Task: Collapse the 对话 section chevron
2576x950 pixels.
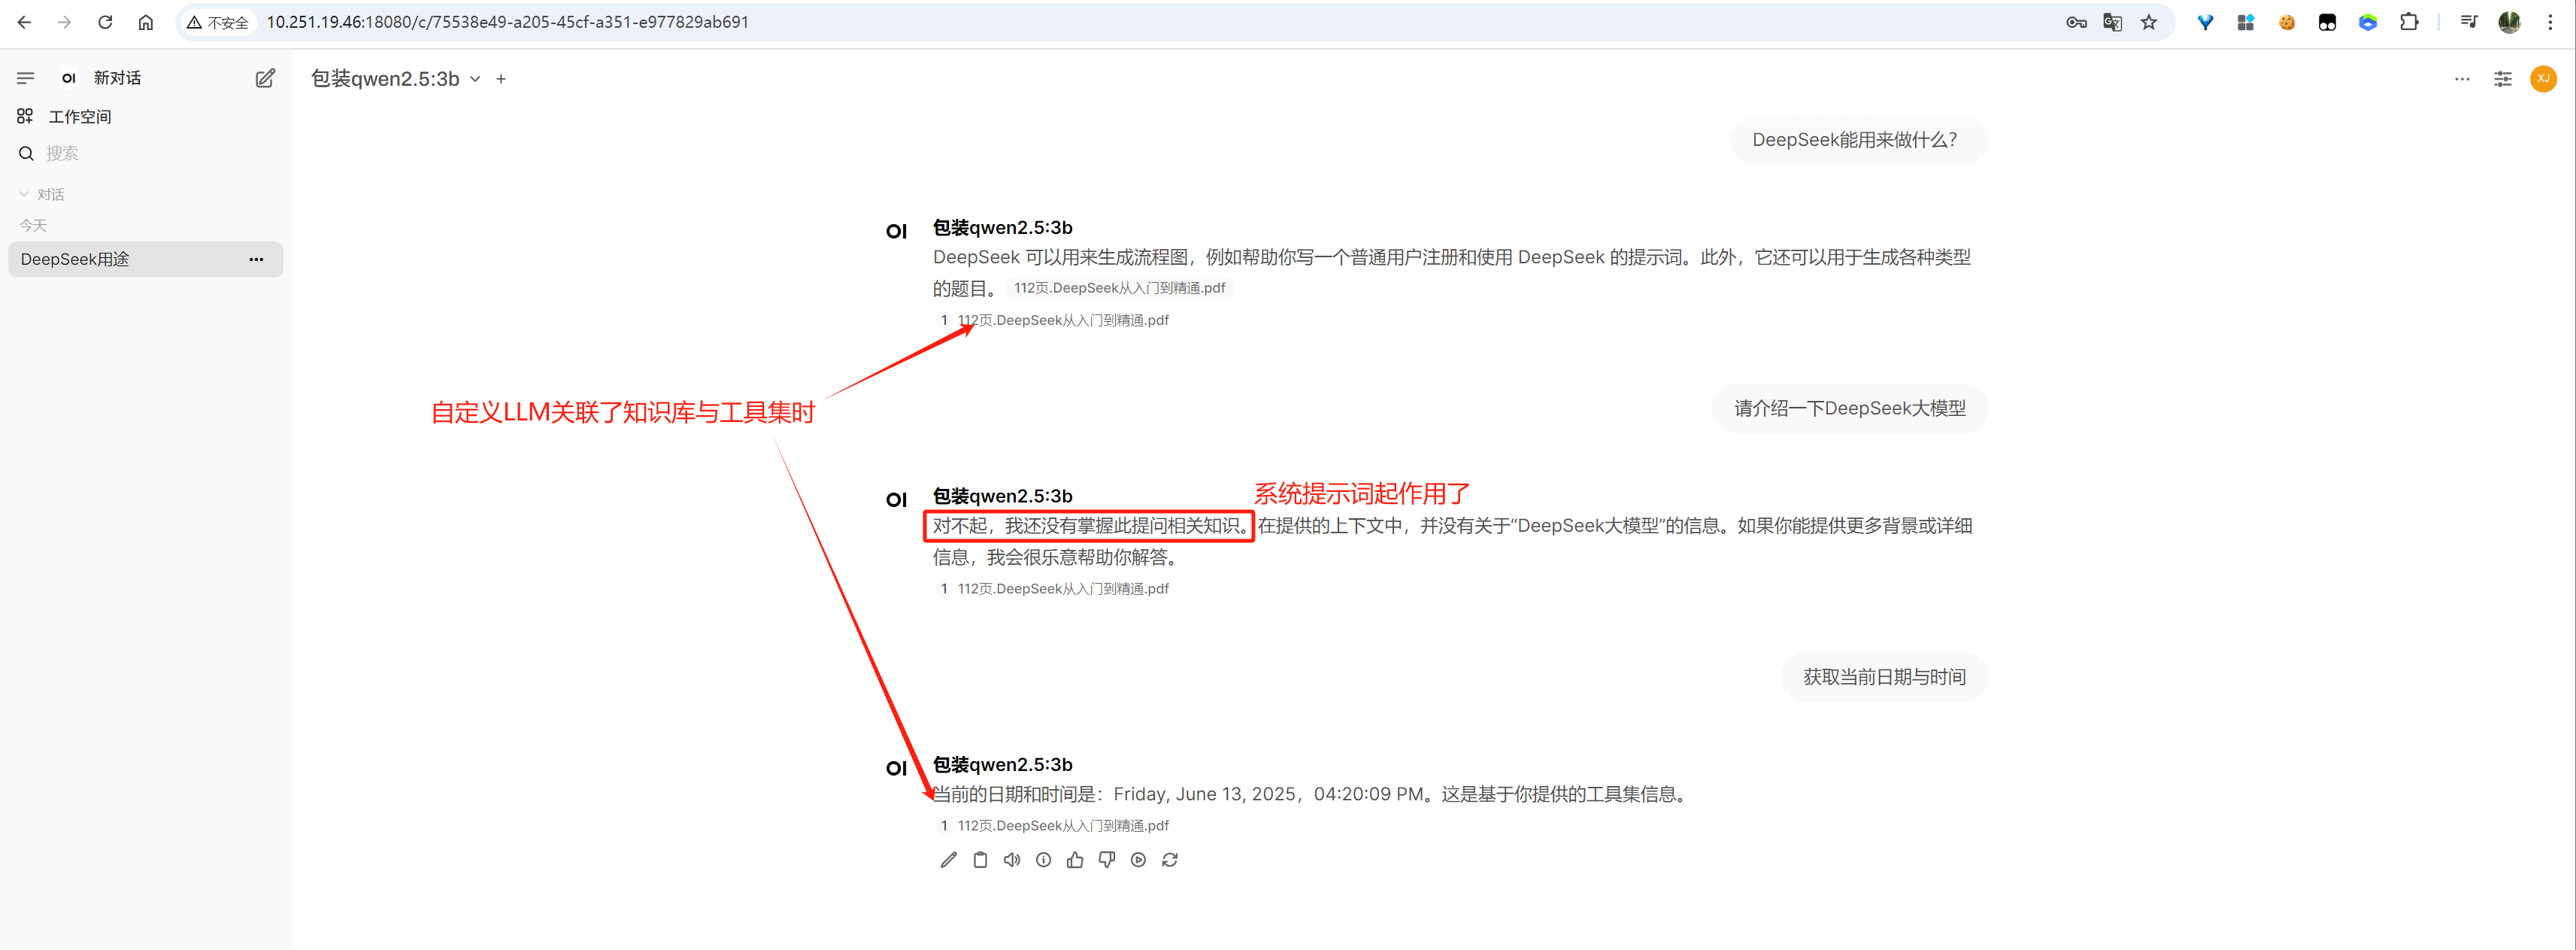Action: click(24, 194)
